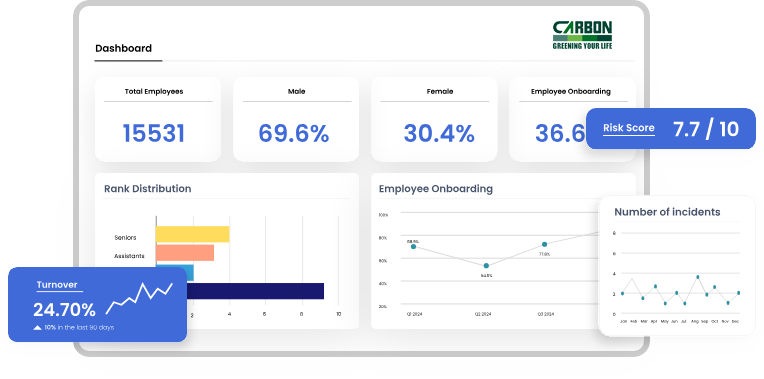
Task: Click the Turnover sparkline trend graphic
Action: pyautogui.click(x=139, y=298)
